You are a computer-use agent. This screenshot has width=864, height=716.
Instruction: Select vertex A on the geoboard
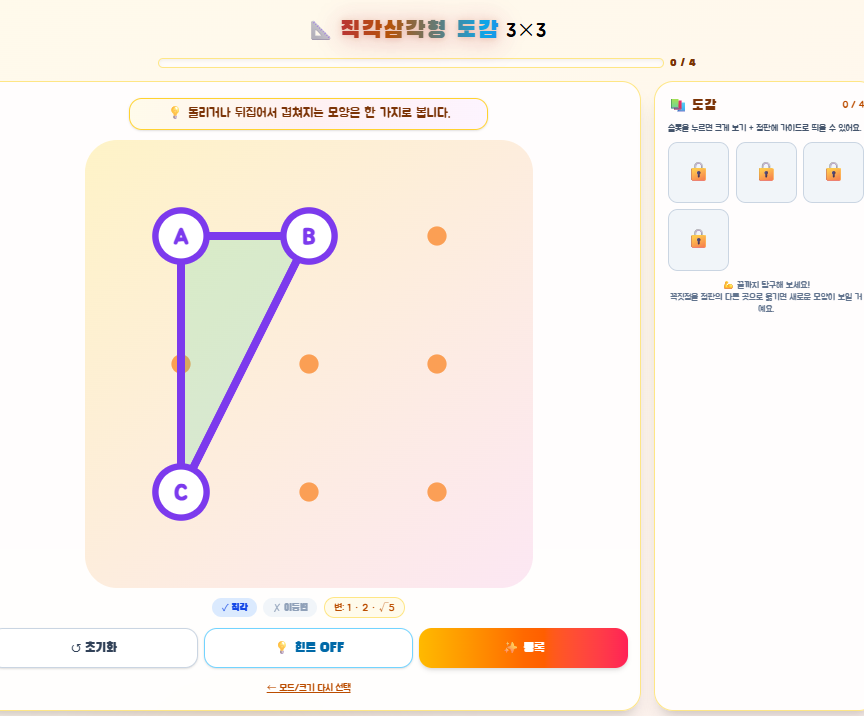(x=181, y=236)
